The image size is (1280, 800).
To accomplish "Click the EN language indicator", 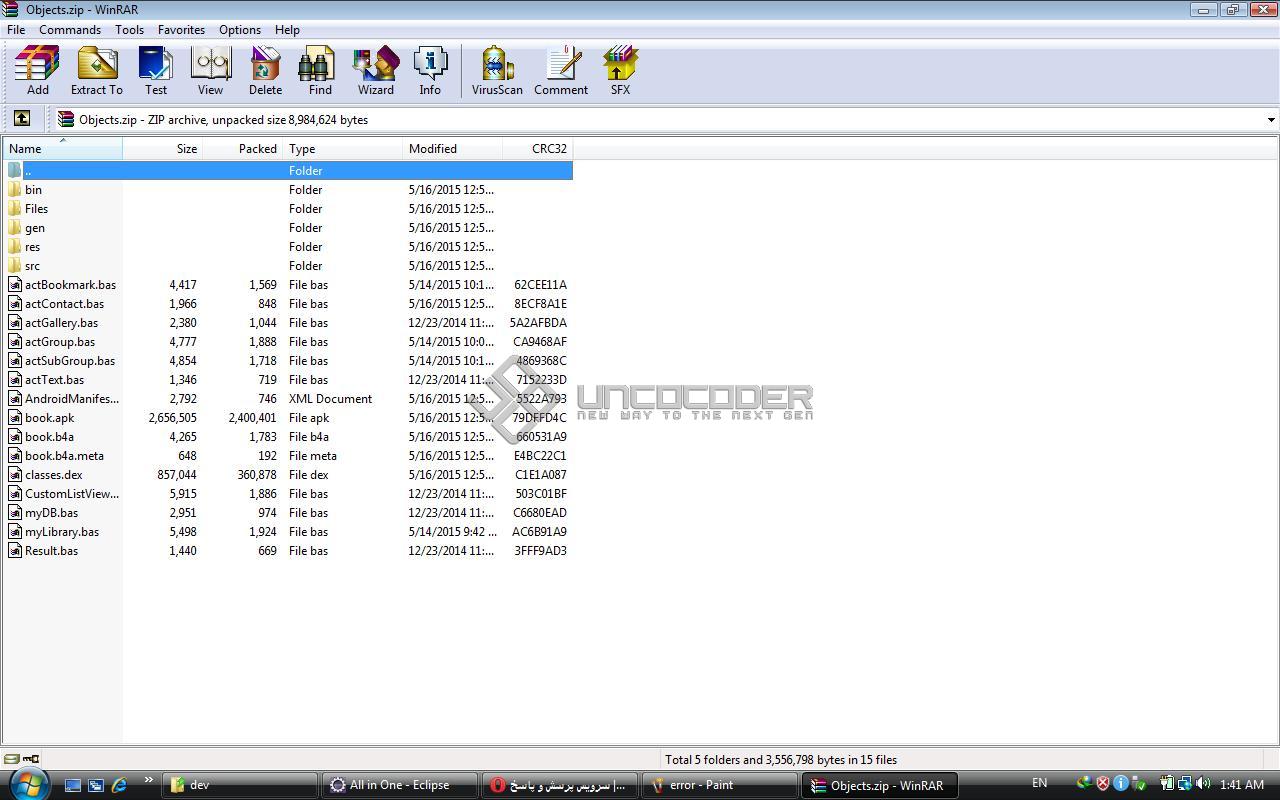I will pyautogui.click(x=1040, y=783).
